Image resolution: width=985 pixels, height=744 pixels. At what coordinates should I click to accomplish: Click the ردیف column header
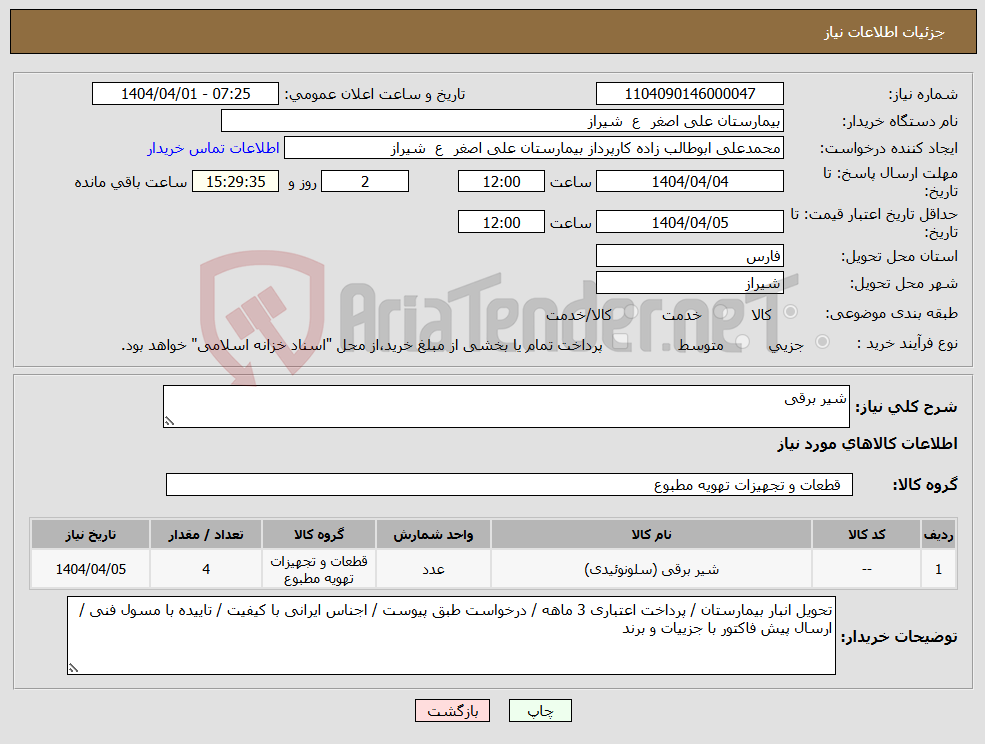point(938,535)
